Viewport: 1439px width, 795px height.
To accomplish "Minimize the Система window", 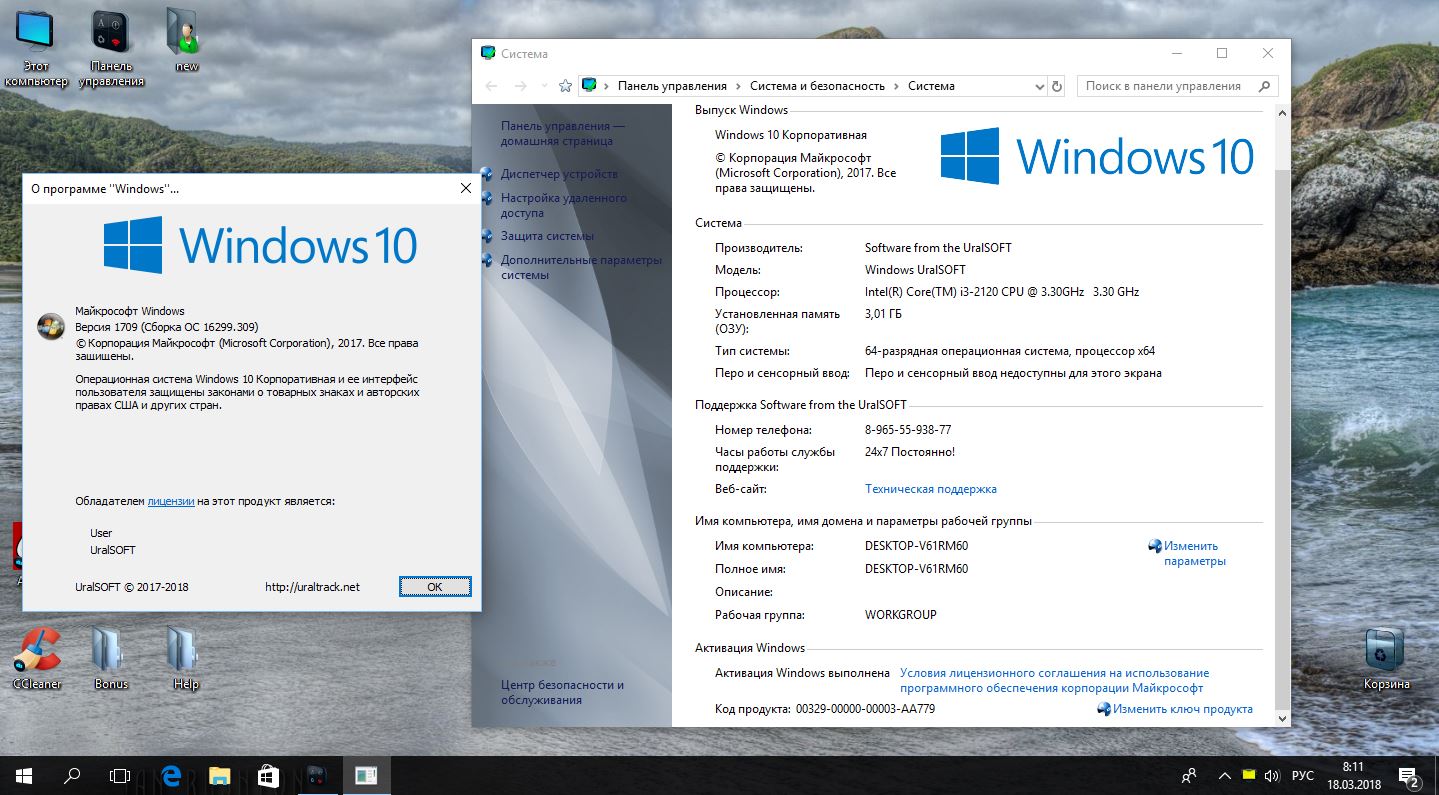I will click(1176, 53).
